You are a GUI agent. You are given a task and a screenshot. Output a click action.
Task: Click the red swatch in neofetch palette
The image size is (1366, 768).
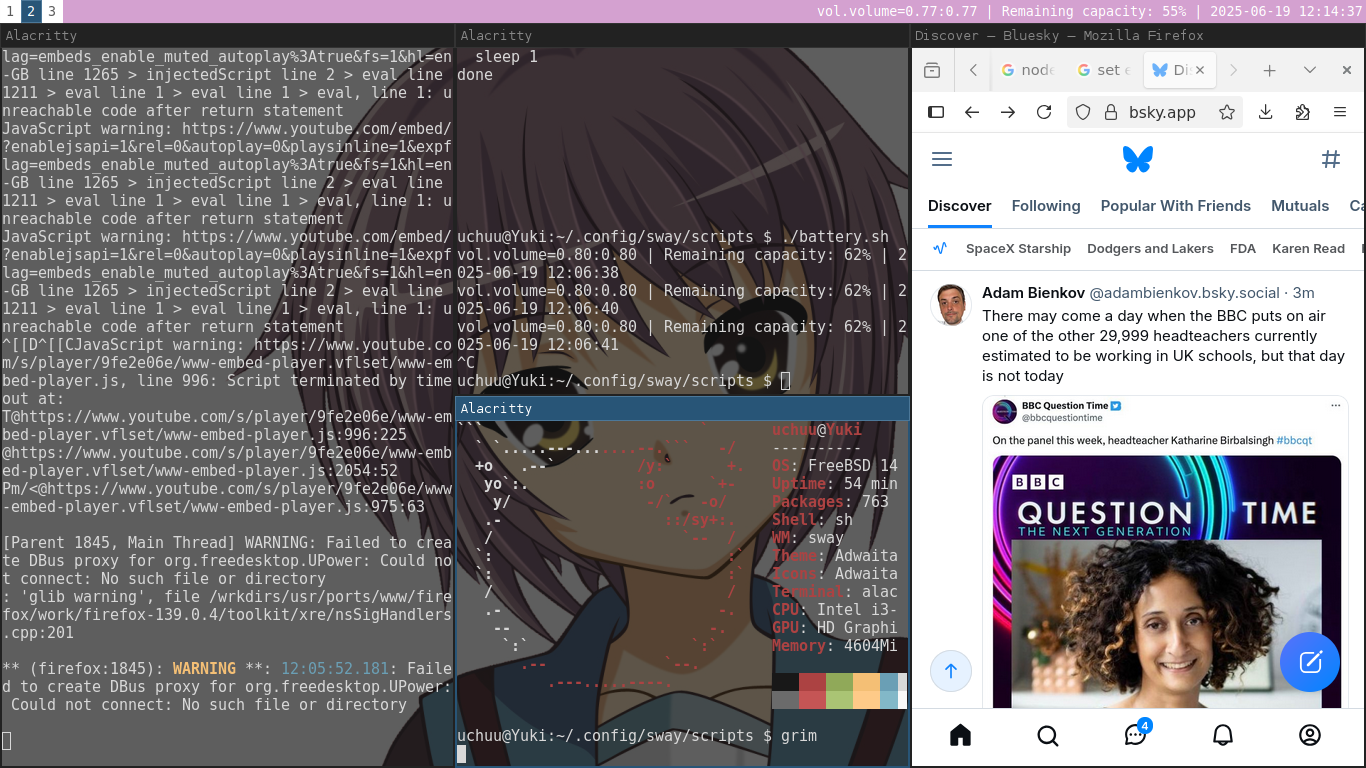pyautogui.click(x=812, y=691)
